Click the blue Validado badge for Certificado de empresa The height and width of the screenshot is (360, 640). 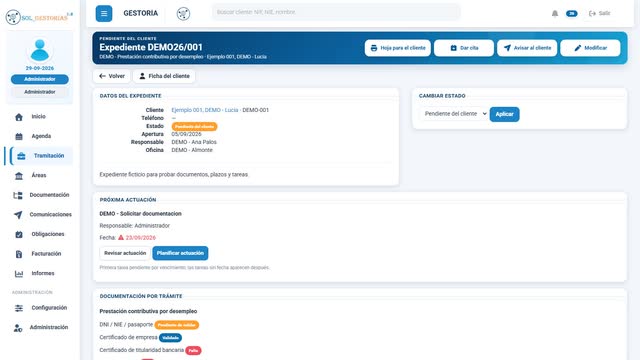click(170, 338)
